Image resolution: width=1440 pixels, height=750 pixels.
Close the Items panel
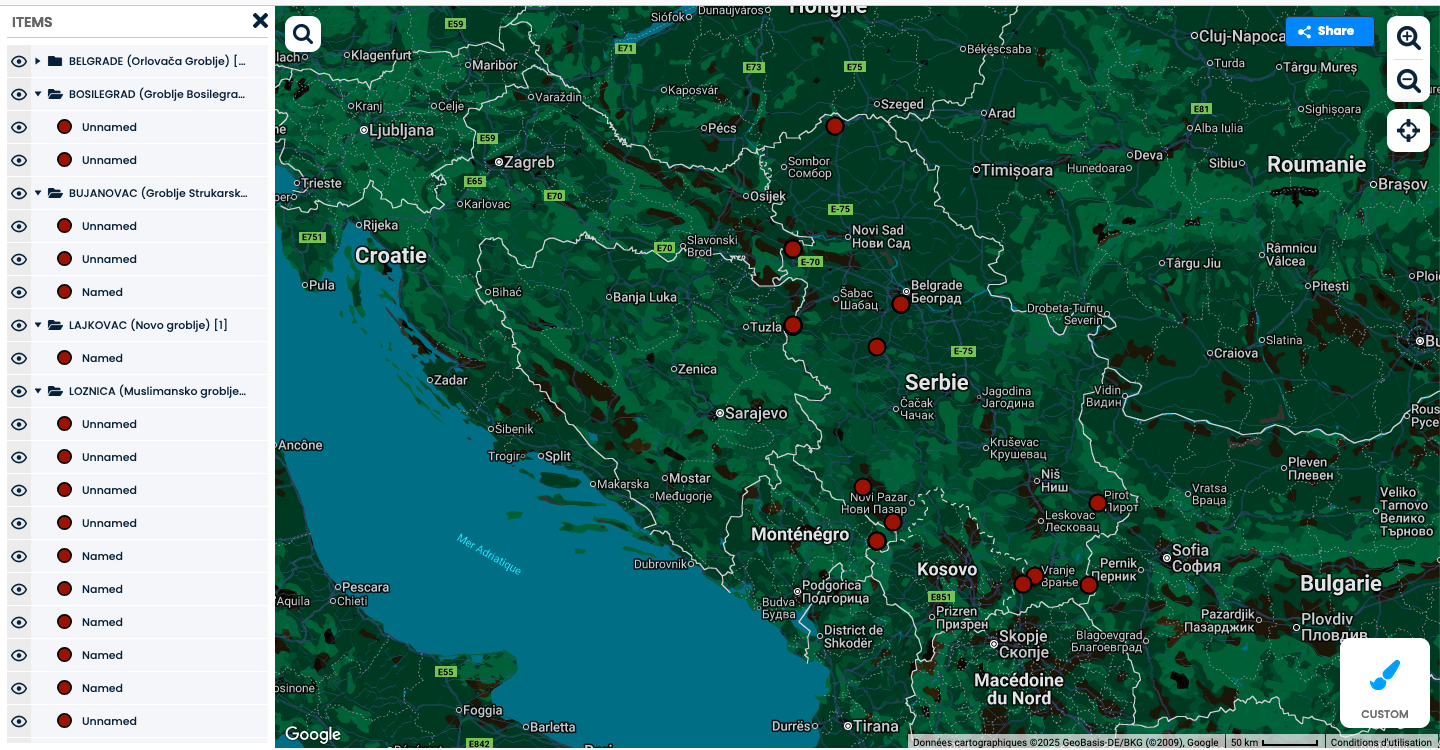coord(260,20)
